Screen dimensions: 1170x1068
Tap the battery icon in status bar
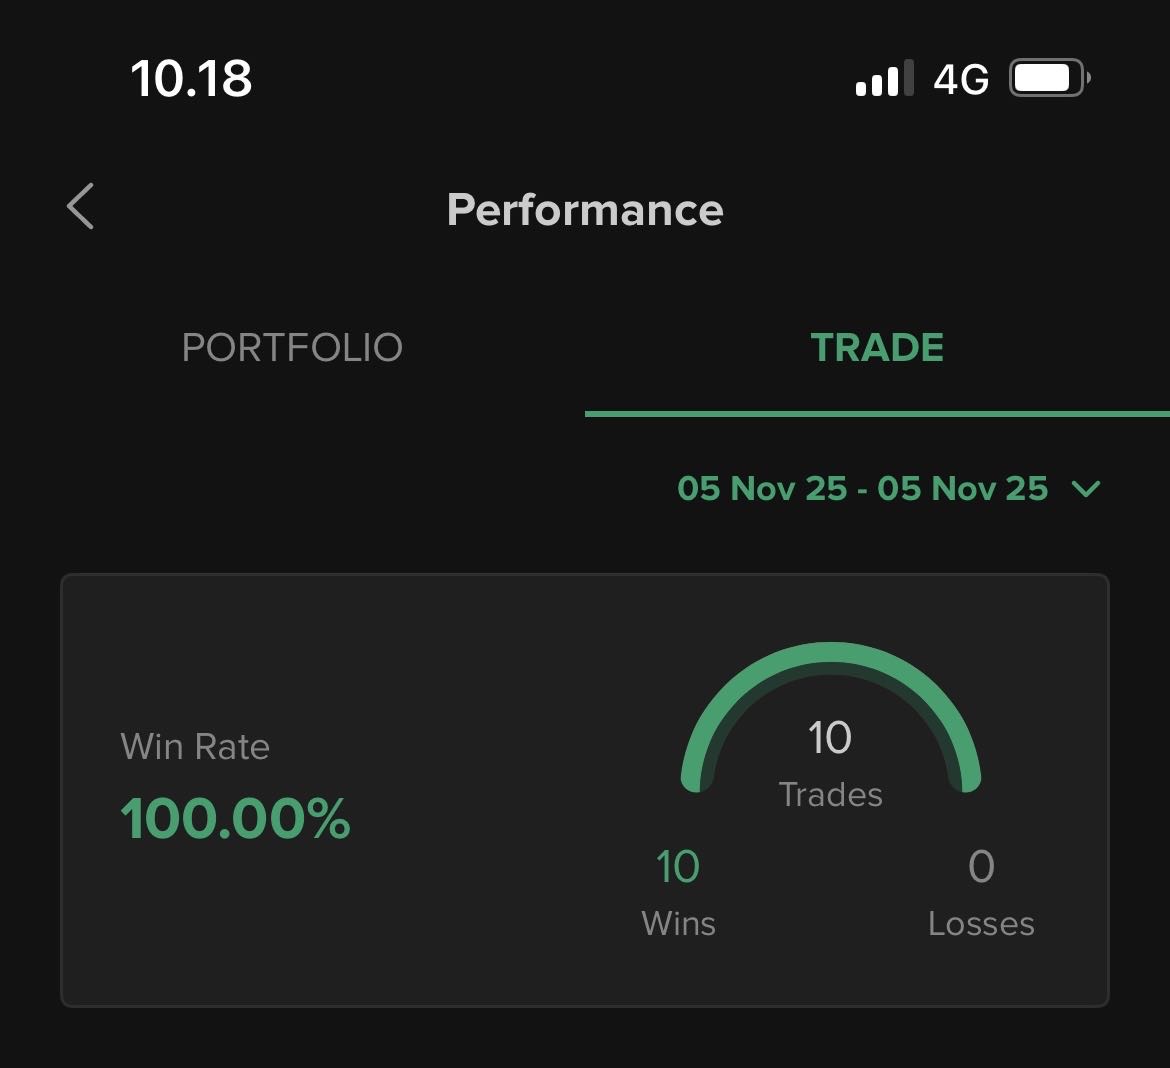point(1049,78)
